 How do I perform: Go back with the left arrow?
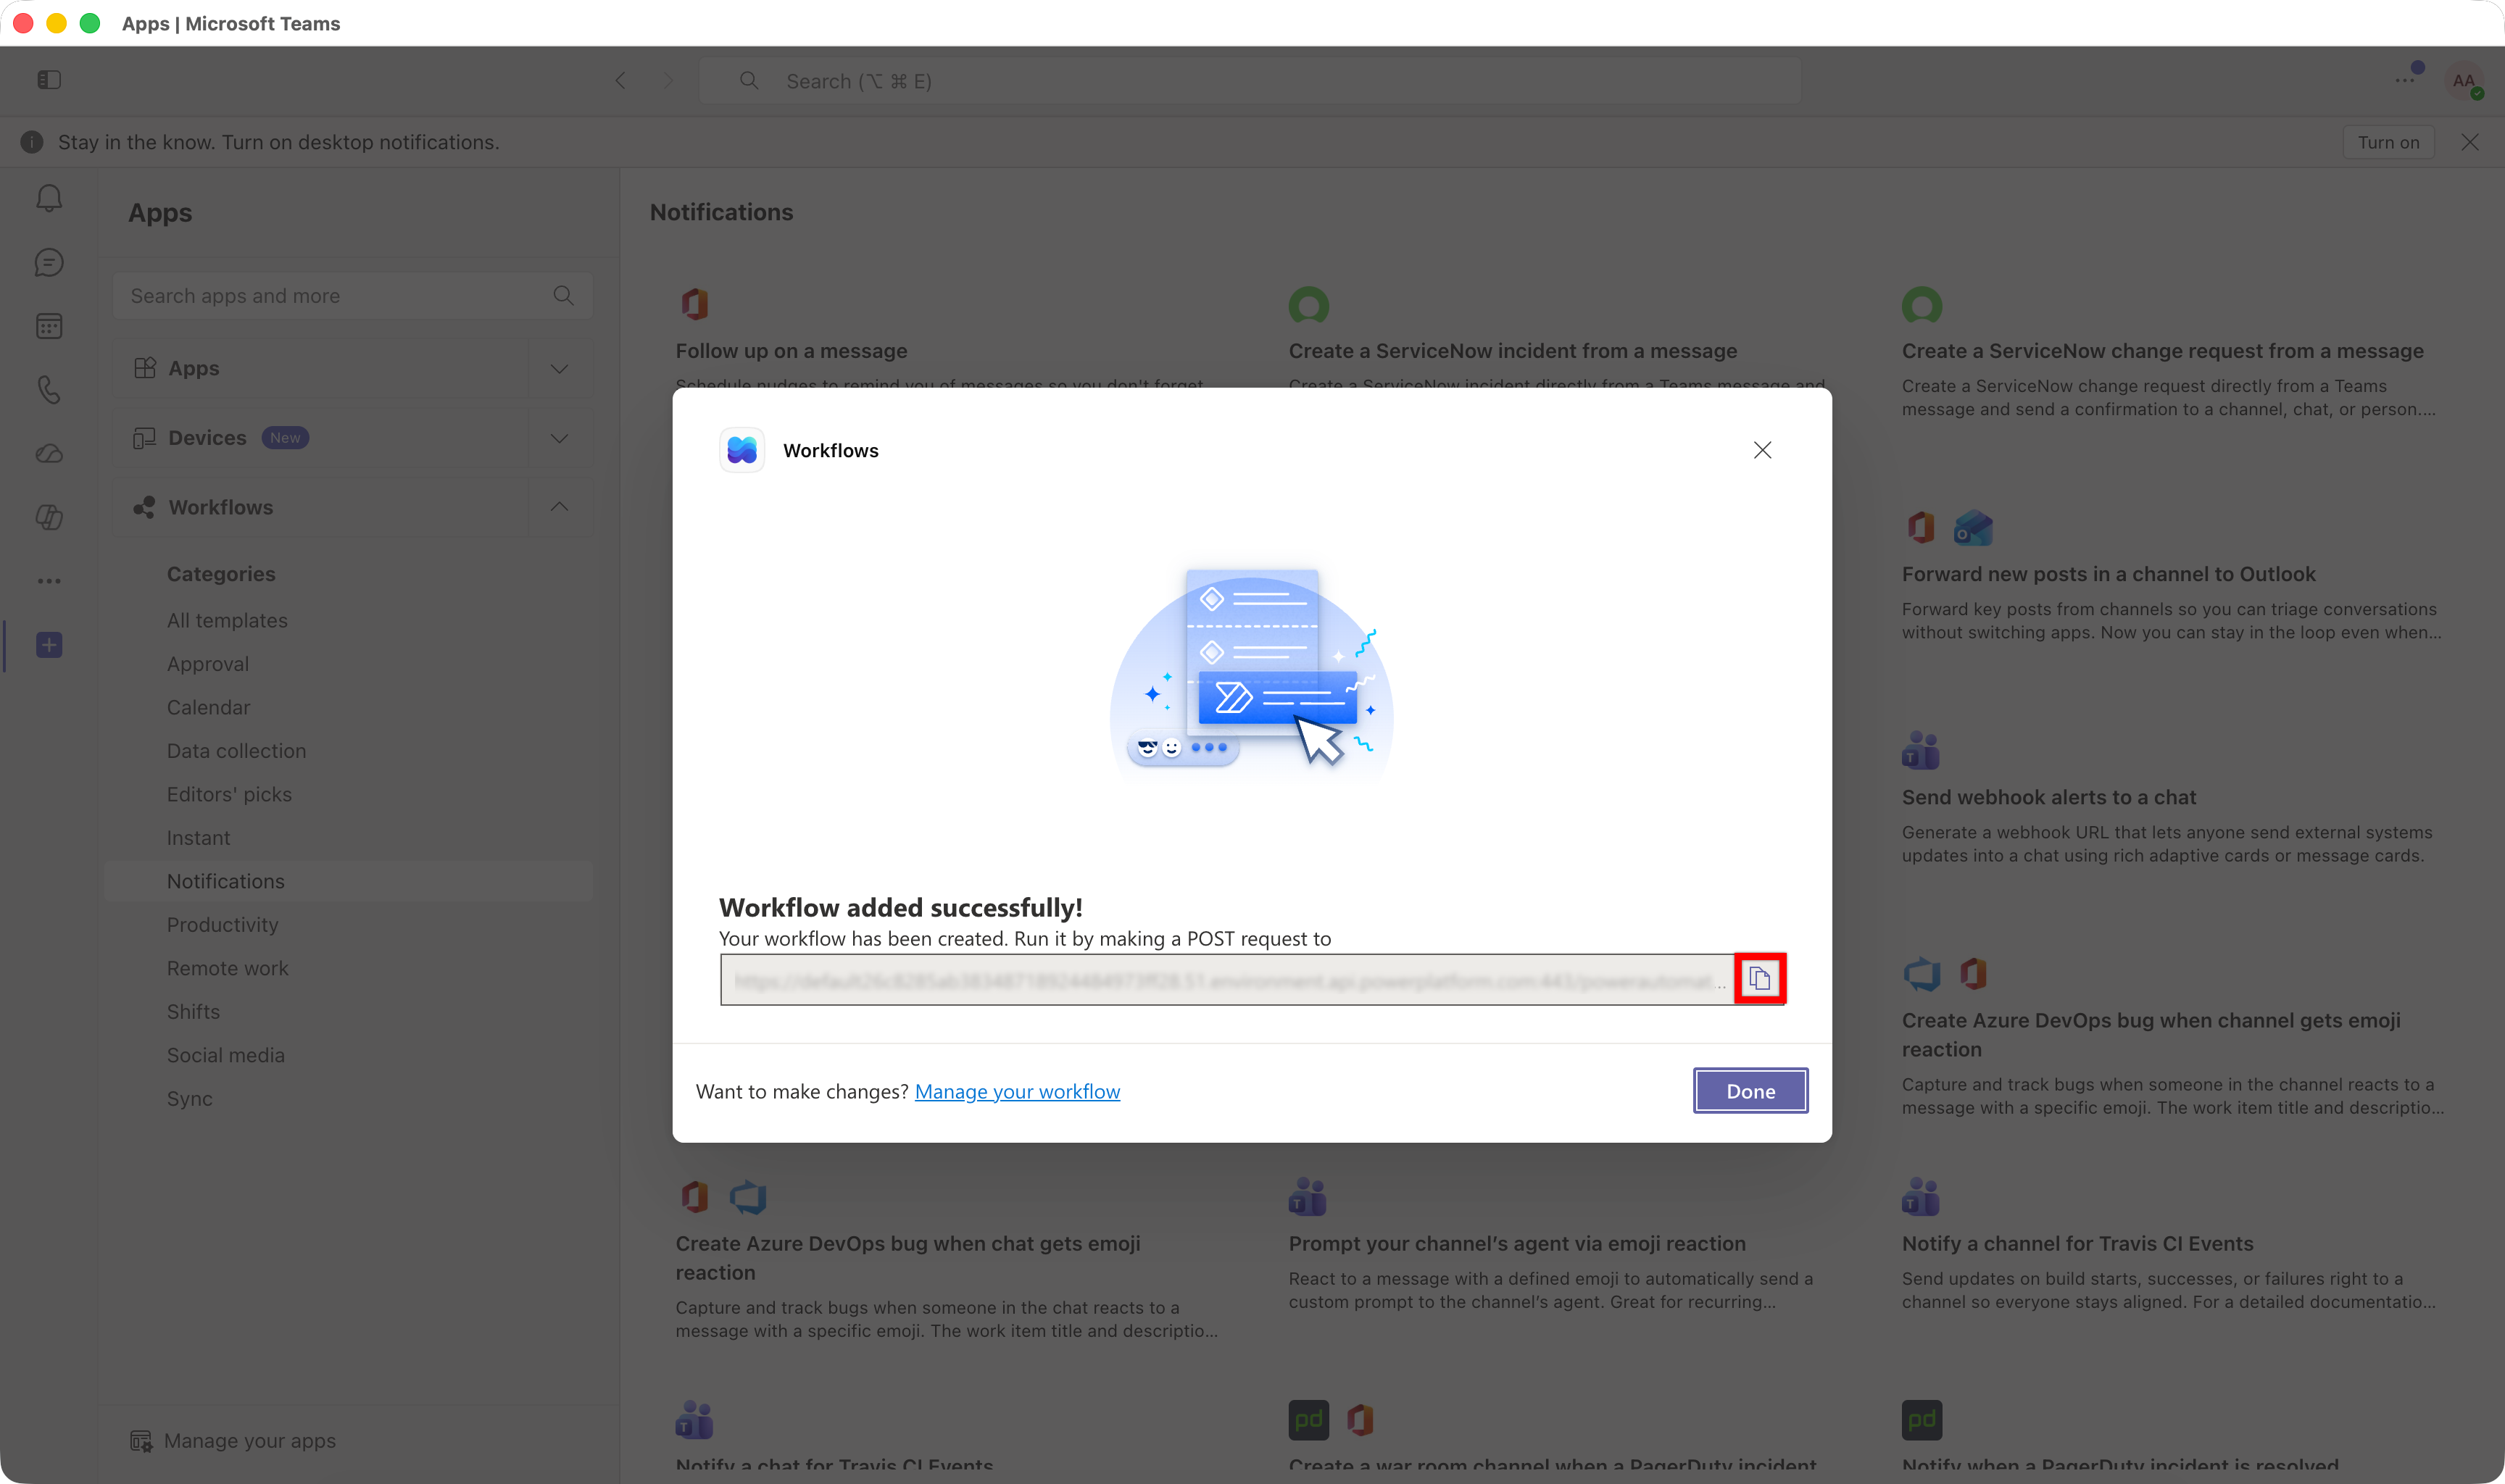621,81
